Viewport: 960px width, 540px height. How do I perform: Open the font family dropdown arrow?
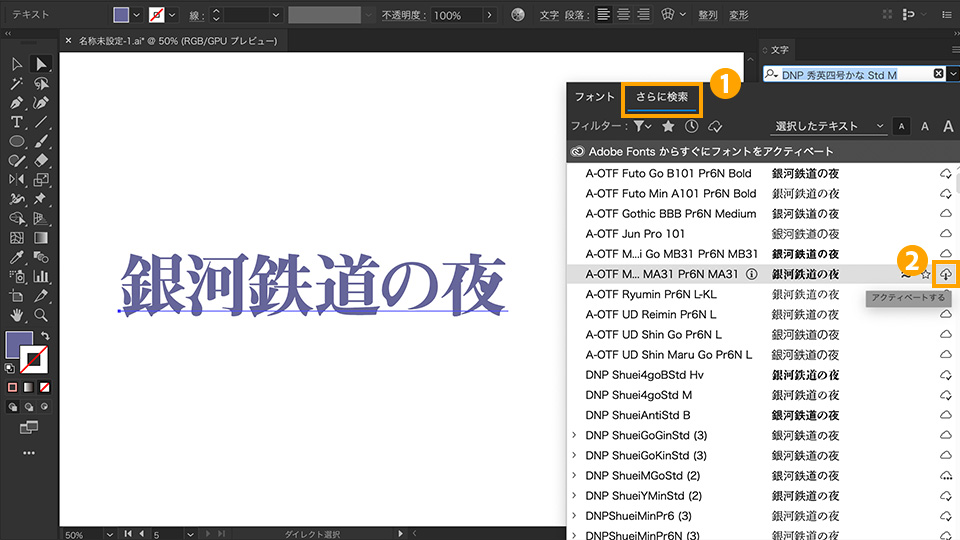pyautogui.click(x=953, y=74)
